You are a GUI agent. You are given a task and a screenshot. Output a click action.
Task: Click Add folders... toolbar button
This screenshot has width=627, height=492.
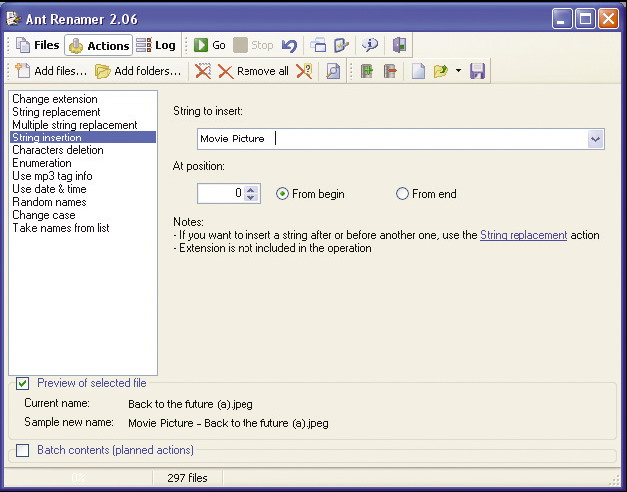[138, 71]
